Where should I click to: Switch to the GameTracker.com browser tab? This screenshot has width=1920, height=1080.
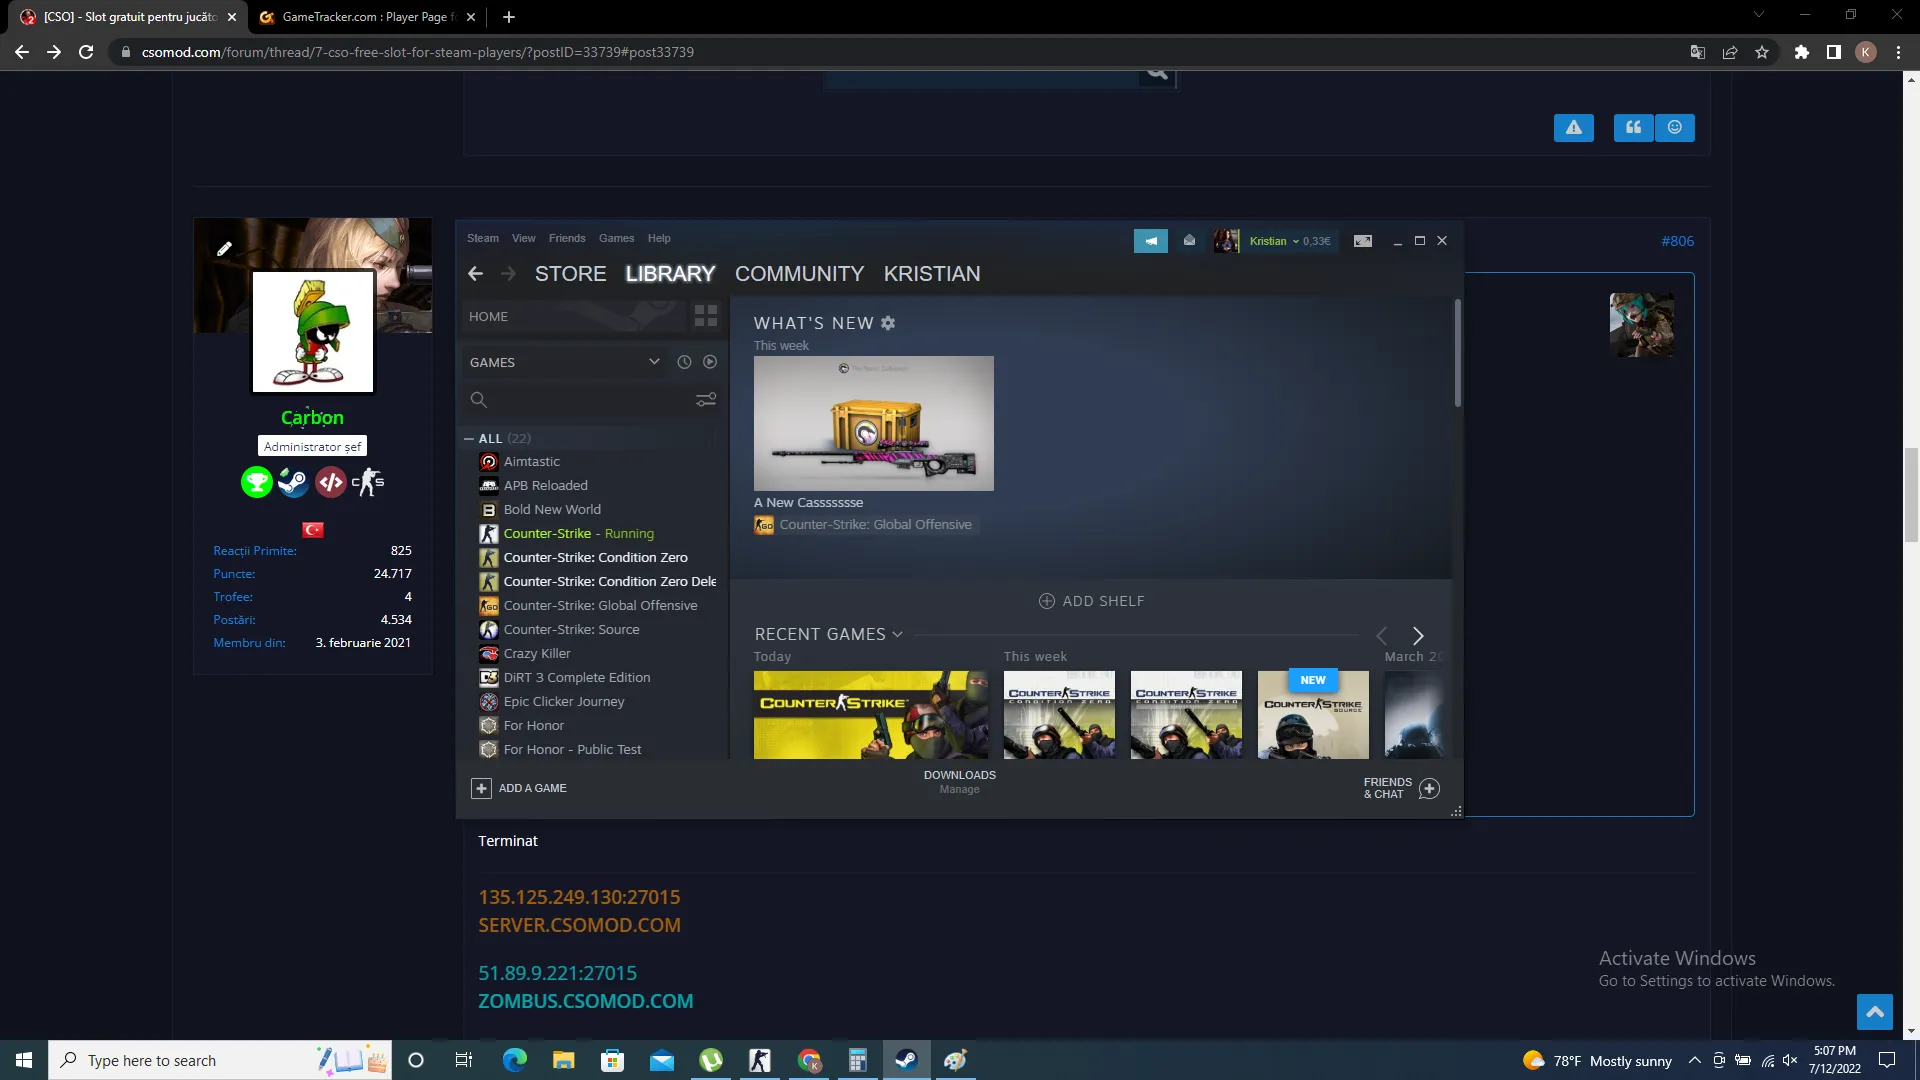click(x=369, y=17)
